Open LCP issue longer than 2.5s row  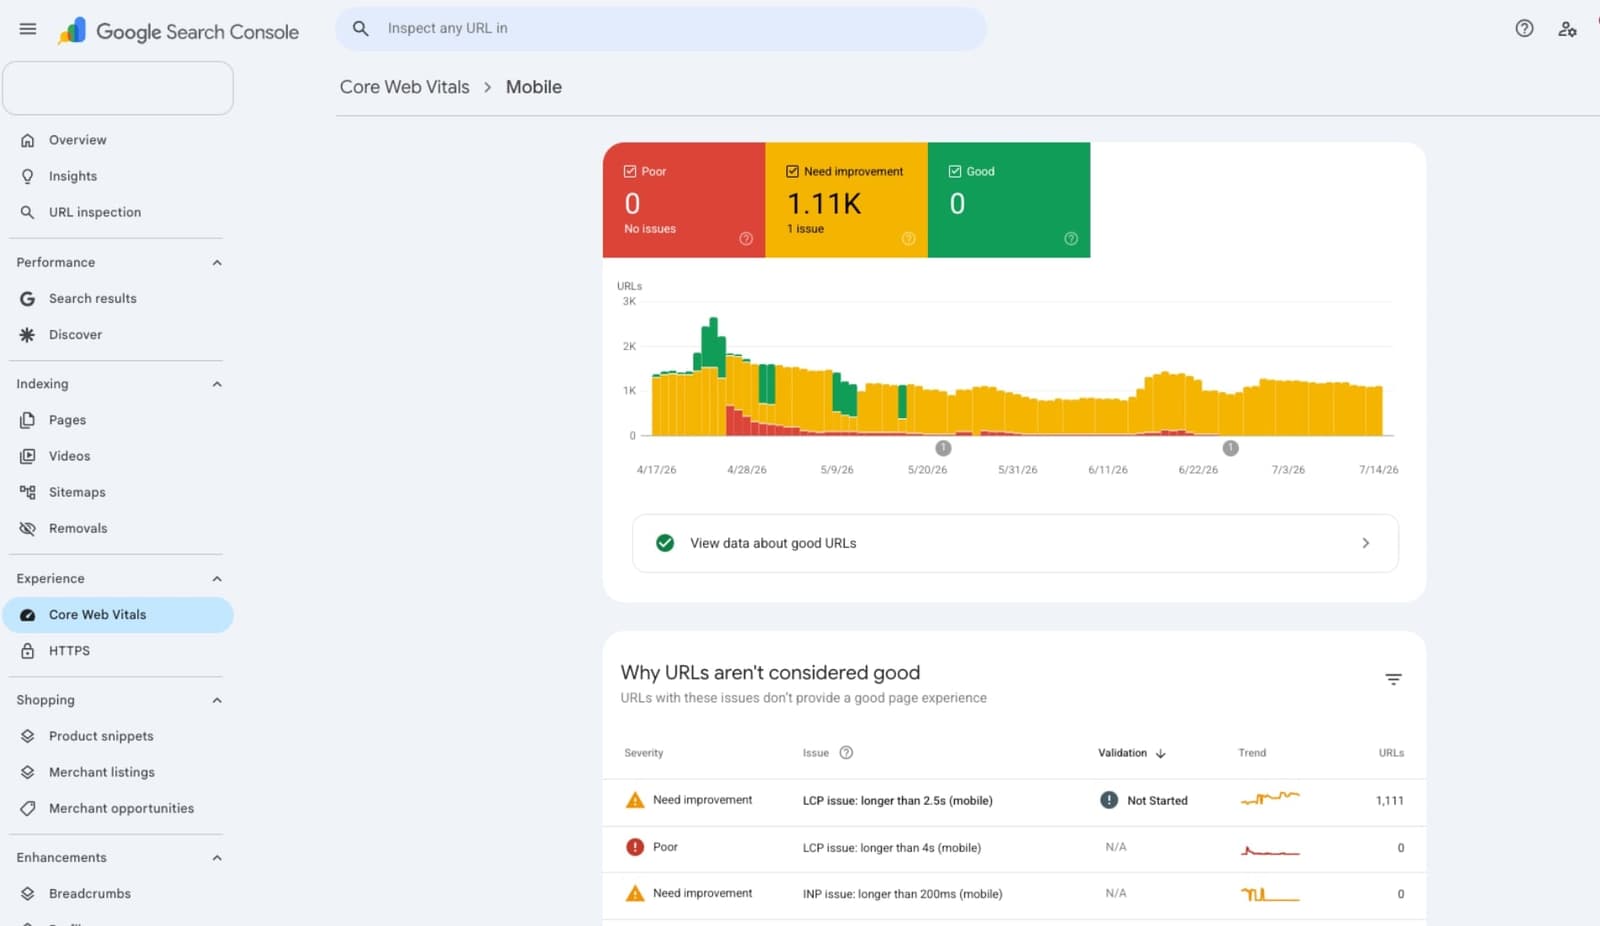1014,801
